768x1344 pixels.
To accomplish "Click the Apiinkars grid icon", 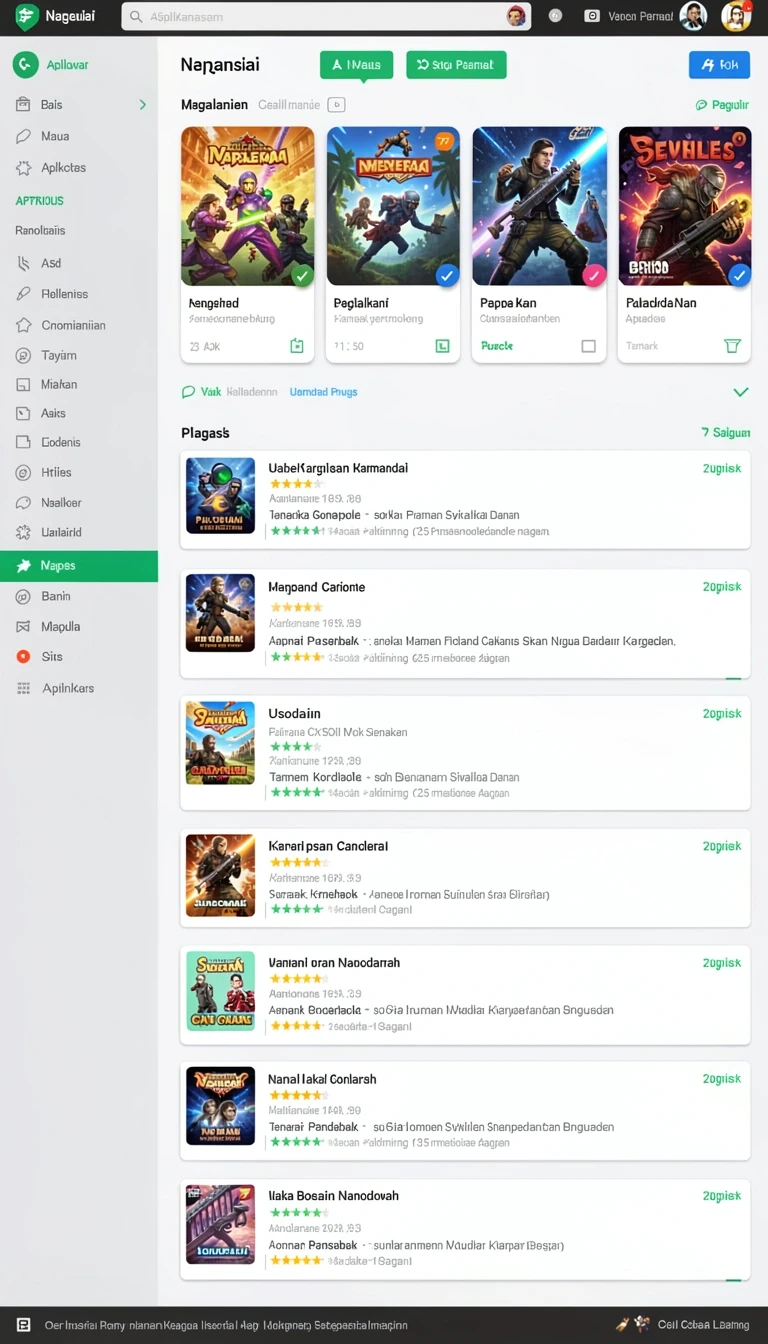I will click(x=23, y=688).
